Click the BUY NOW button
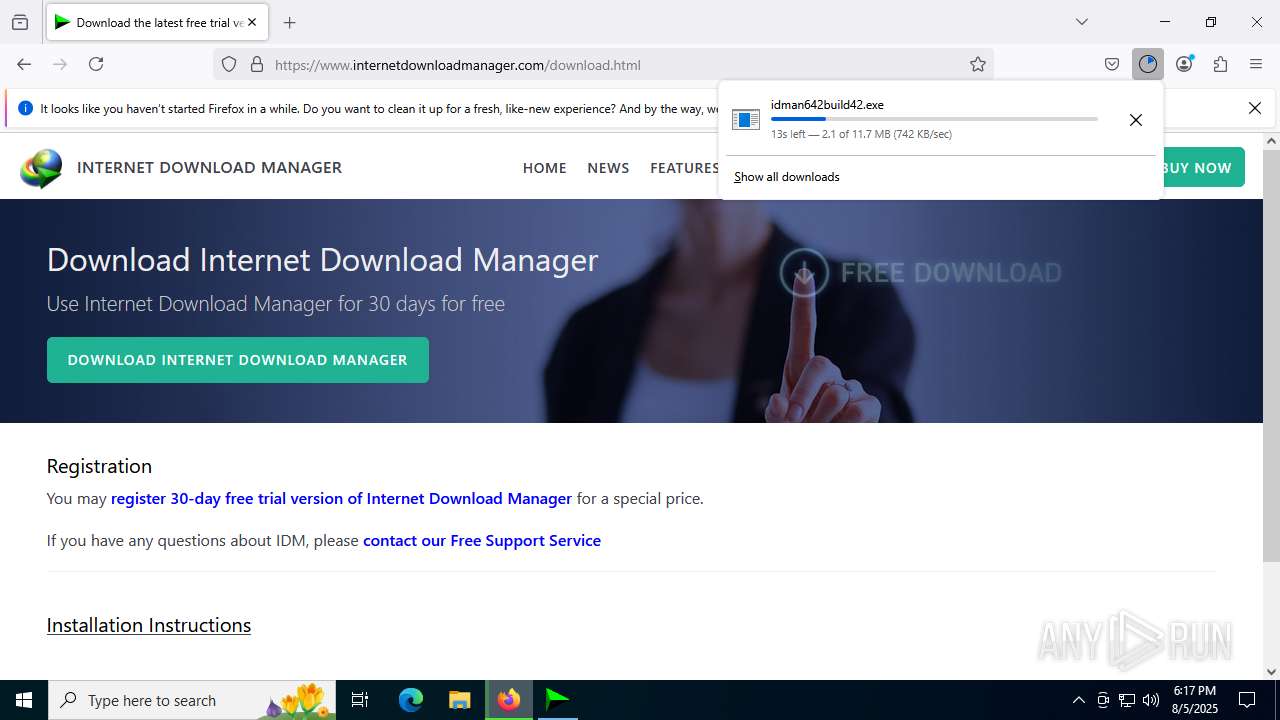This screenshot has height=720, width=1280. tap(1202, 168)
